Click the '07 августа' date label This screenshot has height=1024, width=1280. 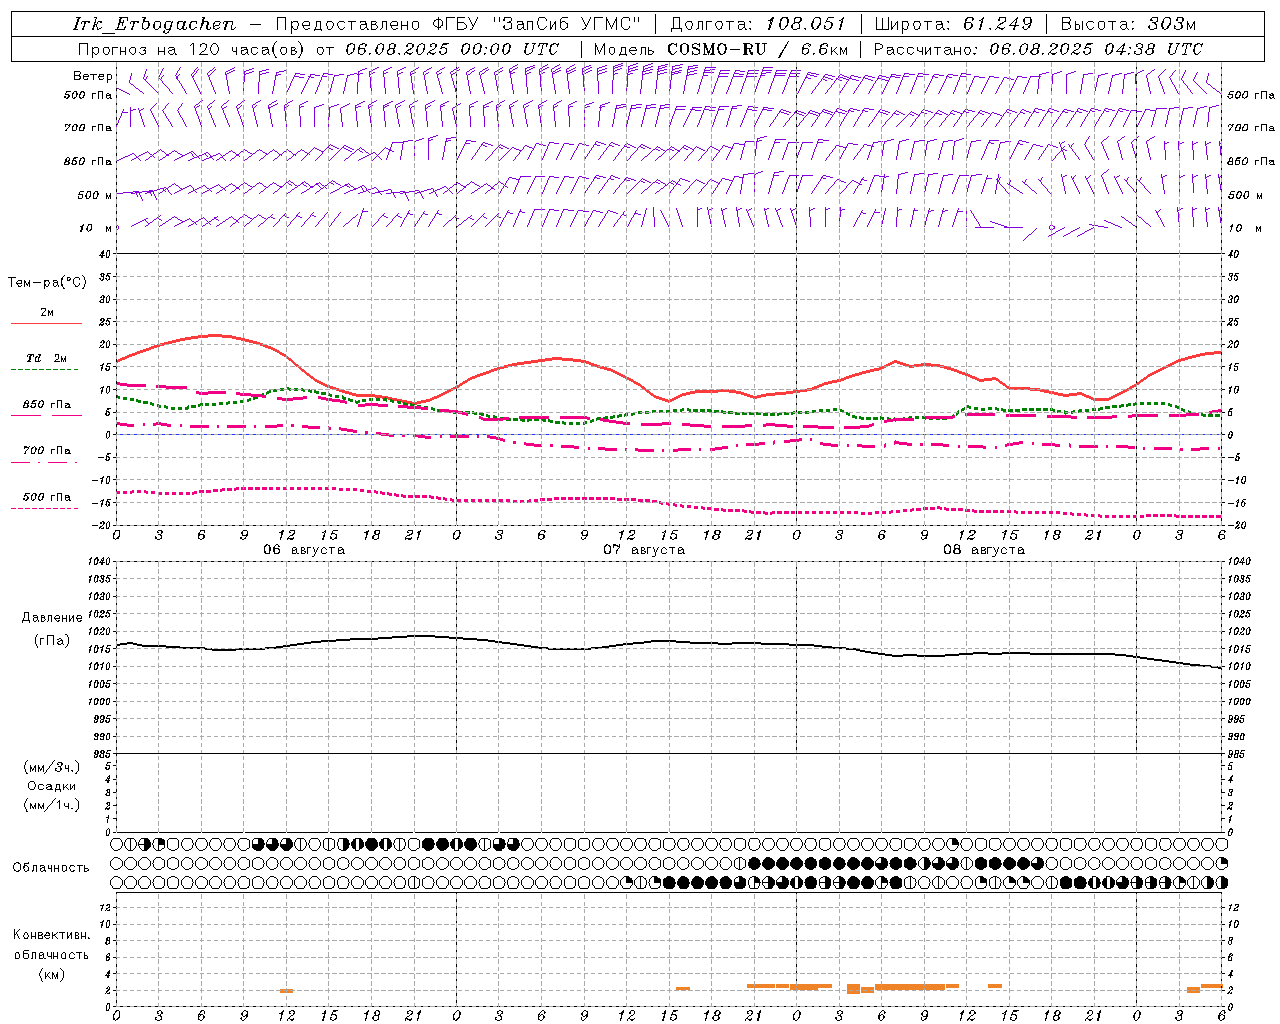pyautogui.click(x=644, y=550)
